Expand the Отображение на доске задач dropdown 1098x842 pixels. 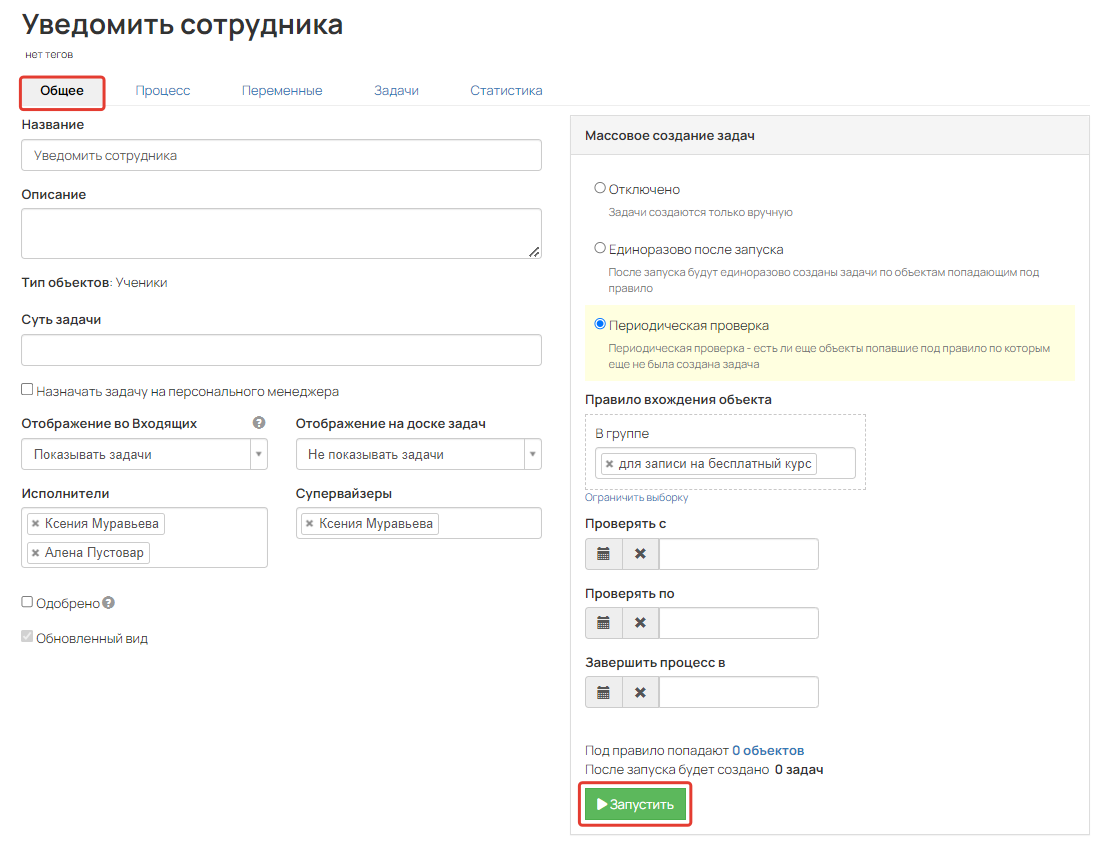[533, 454]
